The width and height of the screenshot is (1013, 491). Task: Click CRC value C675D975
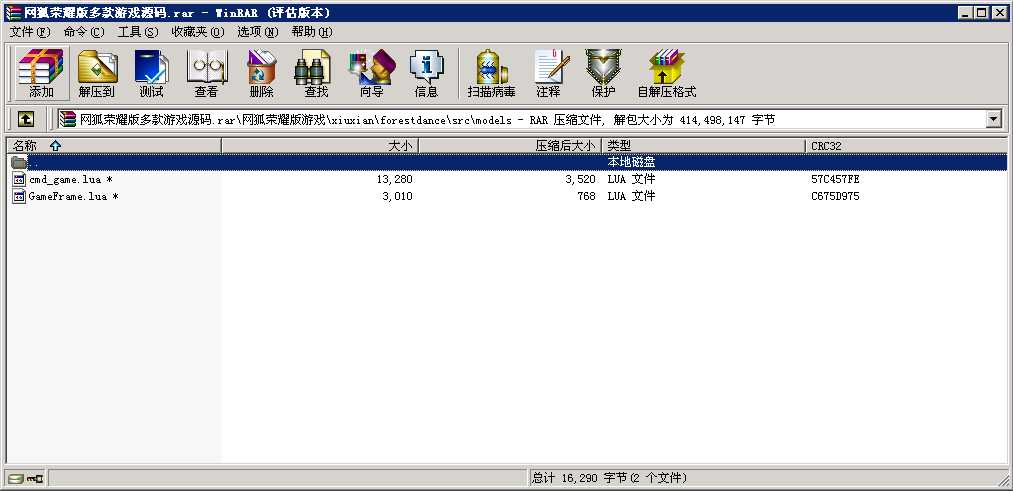[x=835, y=196]
